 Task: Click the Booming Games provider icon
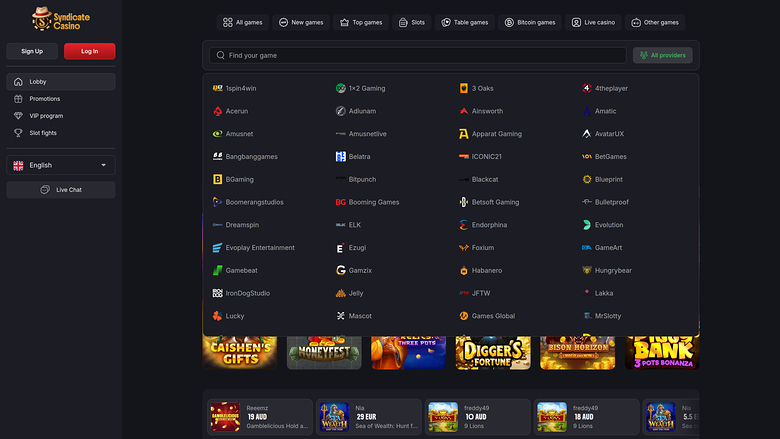pyautogui.click(x=340, y=202)
